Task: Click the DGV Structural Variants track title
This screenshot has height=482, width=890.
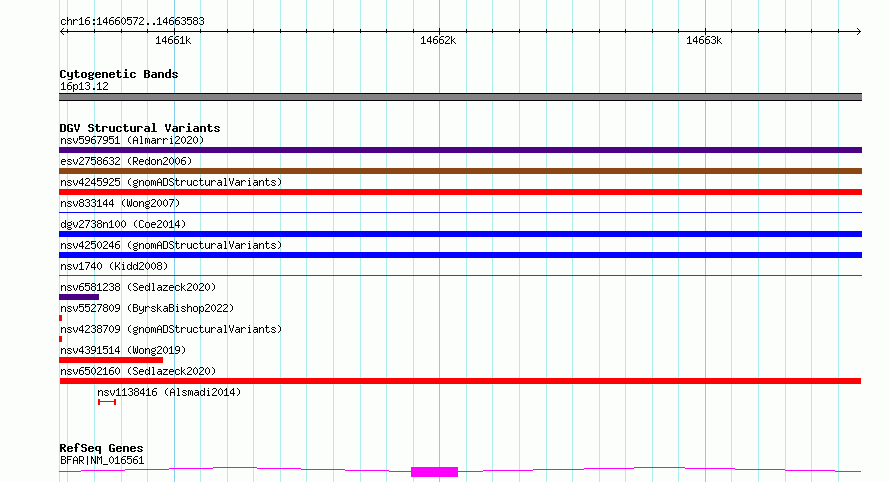Action: coord(140,128)
